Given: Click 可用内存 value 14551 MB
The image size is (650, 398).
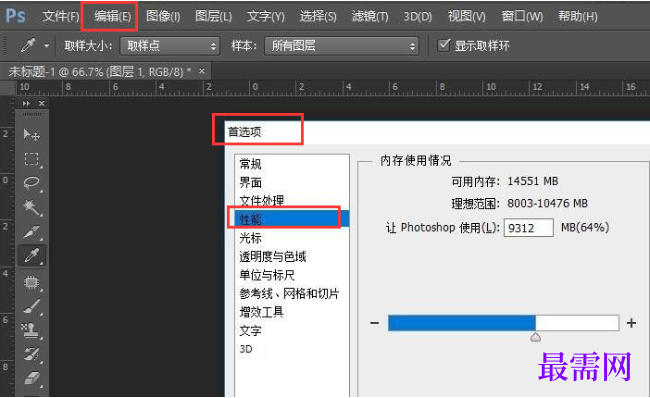Looking at the screenshot, I should [533, 181].
